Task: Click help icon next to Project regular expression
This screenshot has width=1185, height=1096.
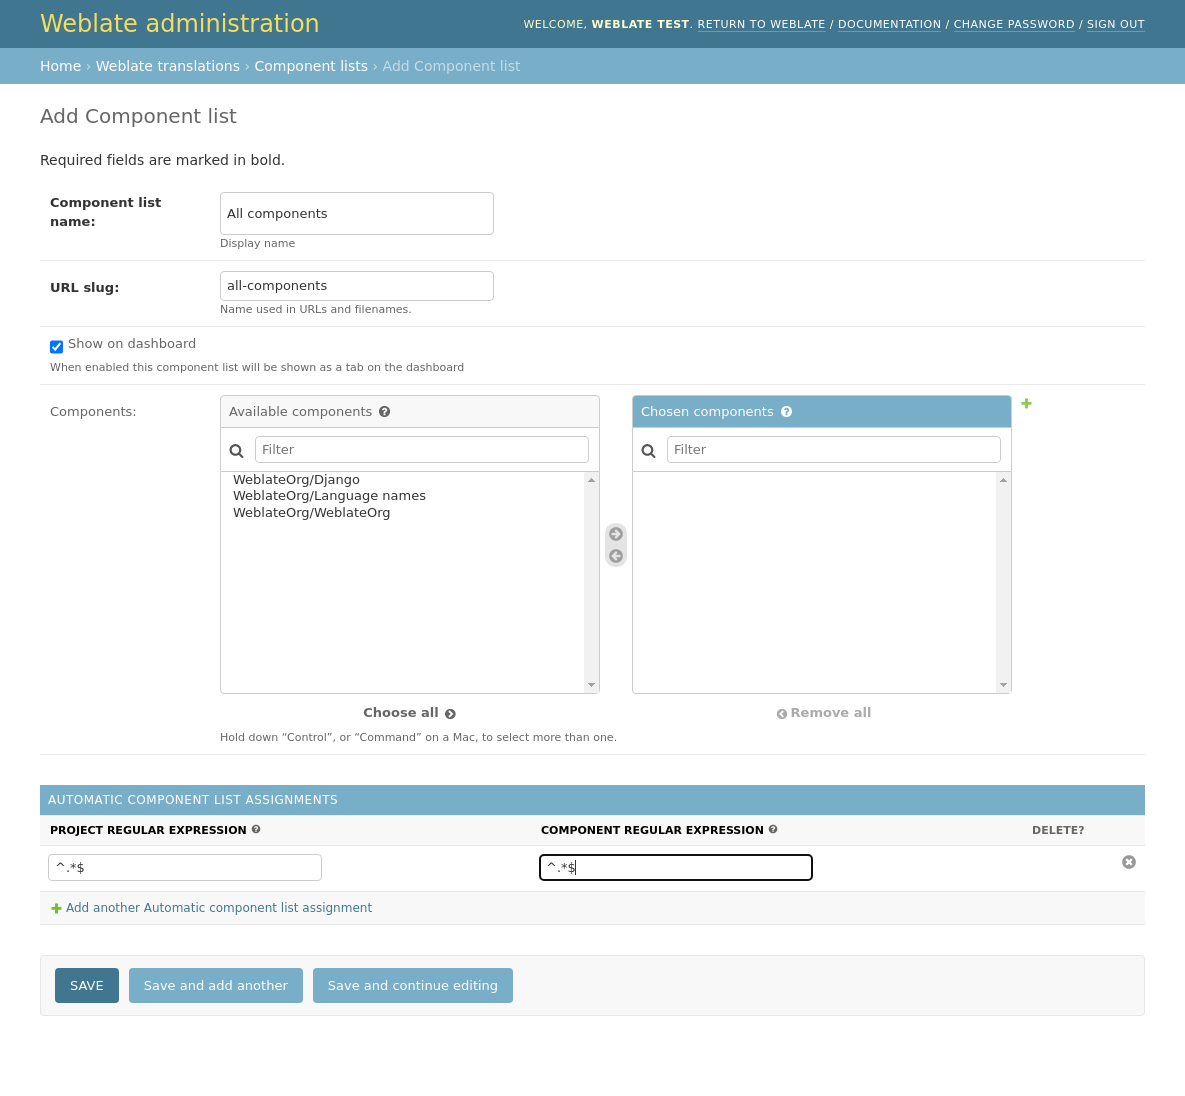Action: pyautogui.click(x=256, y=829)
